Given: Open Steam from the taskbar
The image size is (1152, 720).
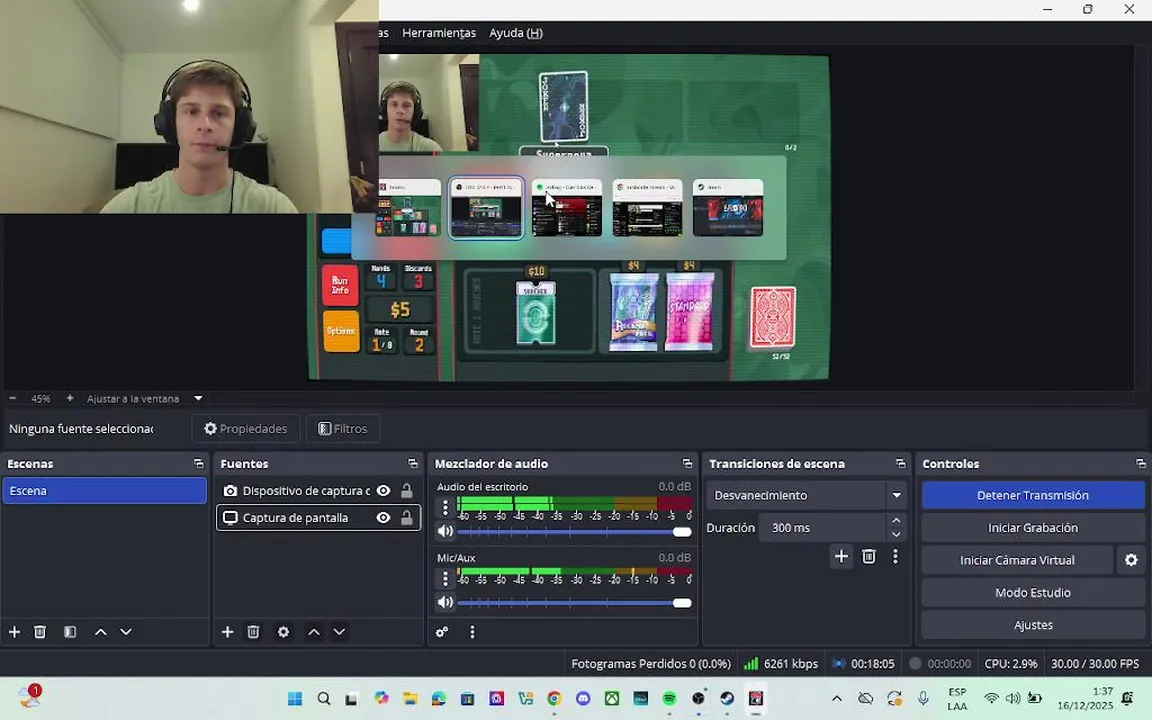Looking at the screenshot, I should [727, 698].
